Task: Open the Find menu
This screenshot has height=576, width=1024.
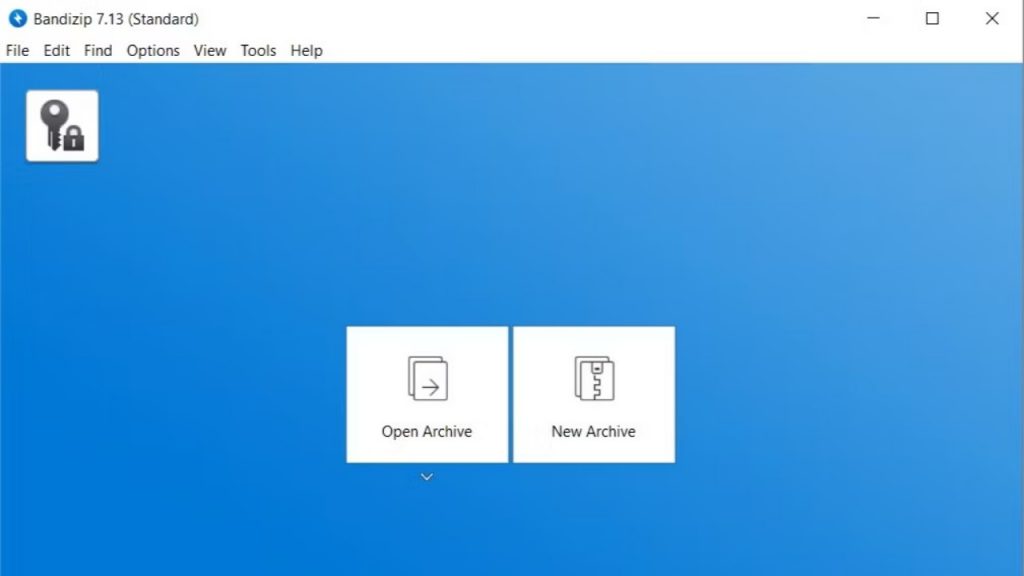Action: [x=98, y=50]
